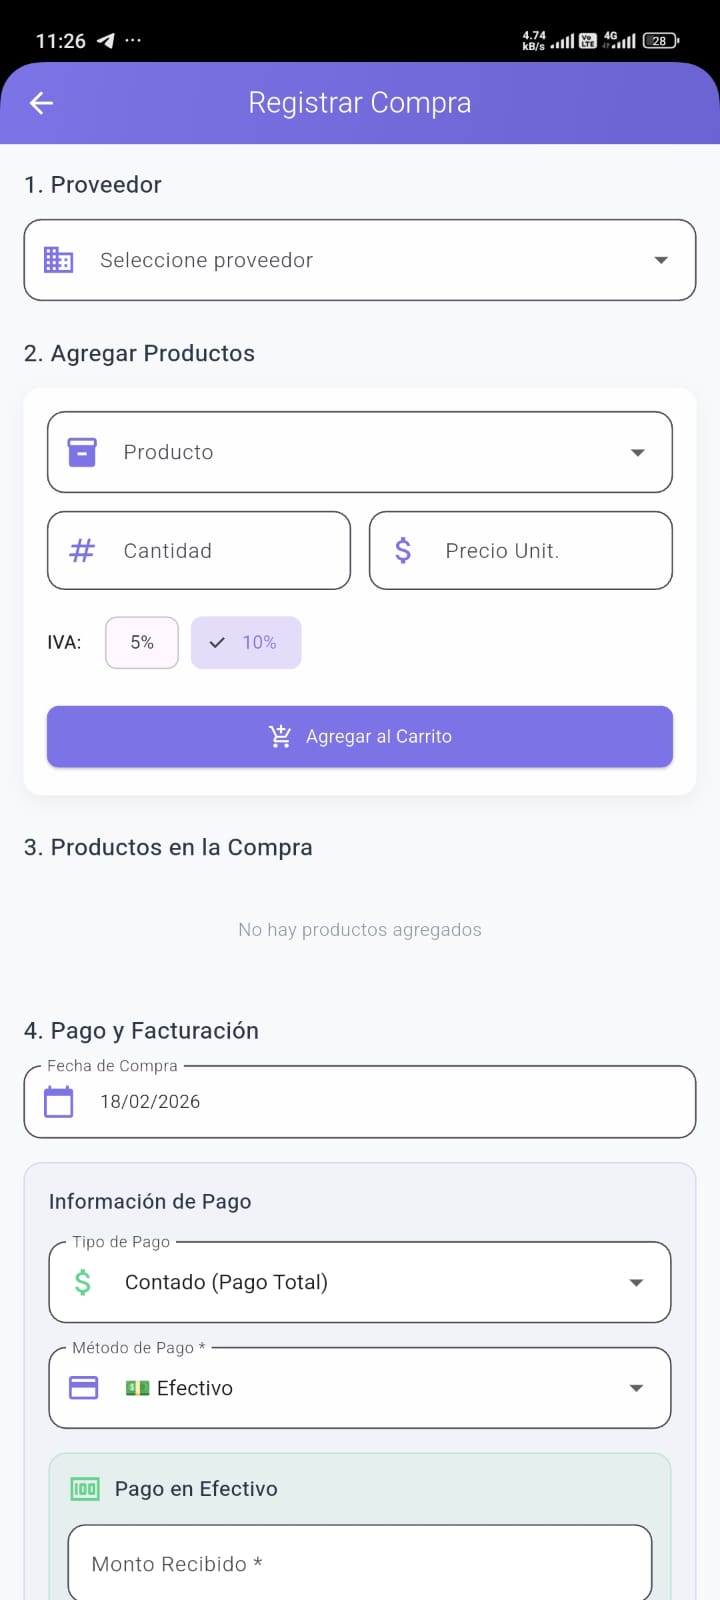This screenshot has height=1600, width=720.
Task: Click the product box icon
Action: 82,452
